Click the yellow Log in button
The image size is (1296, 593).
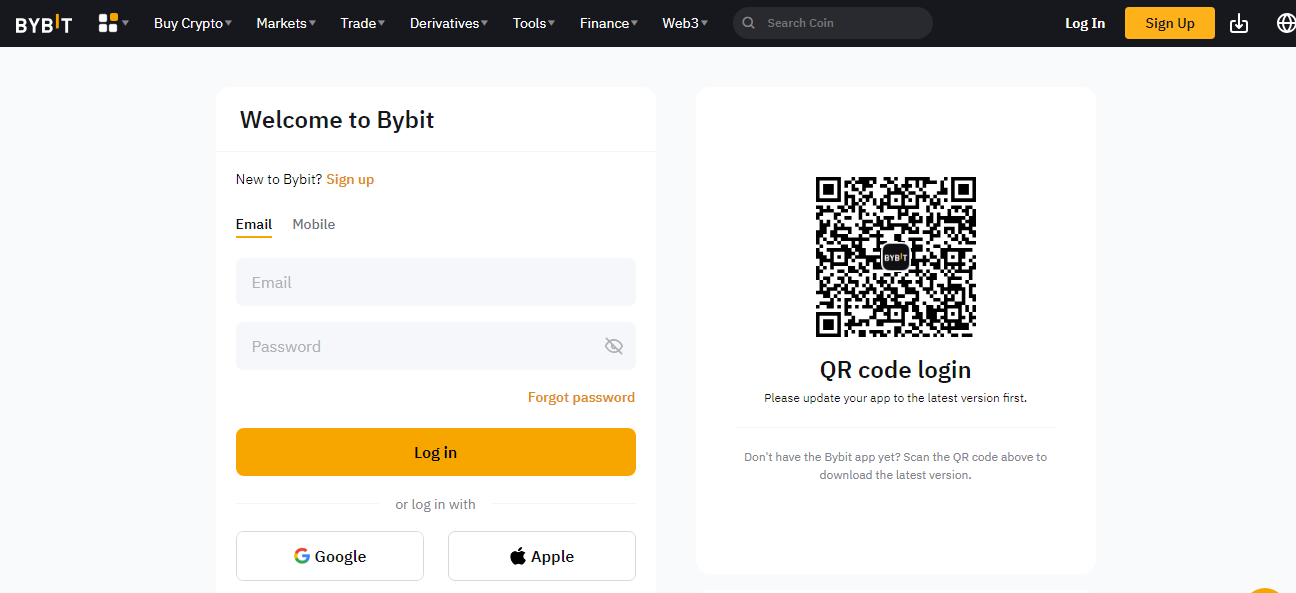click(436, 452)
